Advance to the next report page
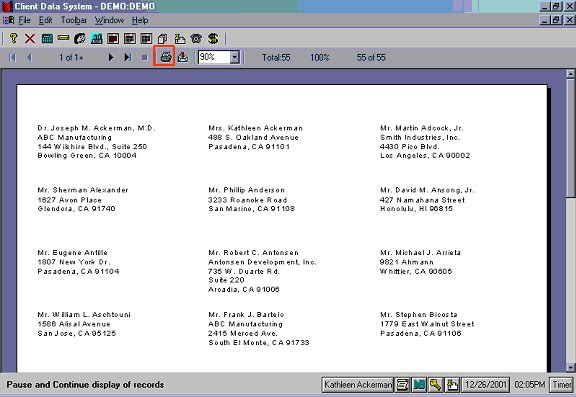This screenshot has width=576, height=397. 111,57
